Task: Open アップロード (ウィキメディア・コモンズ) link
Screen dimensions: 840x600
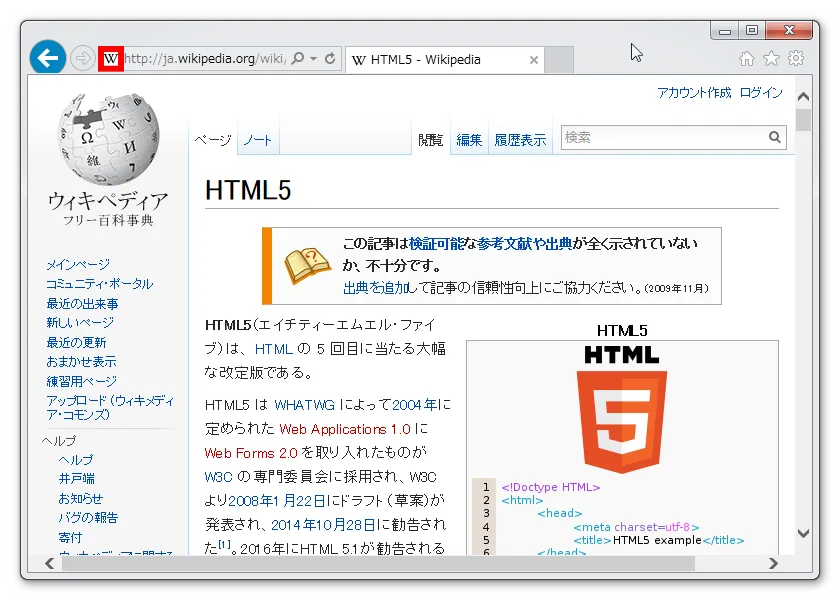Action: pyautogui.click(x=110, y=408)
